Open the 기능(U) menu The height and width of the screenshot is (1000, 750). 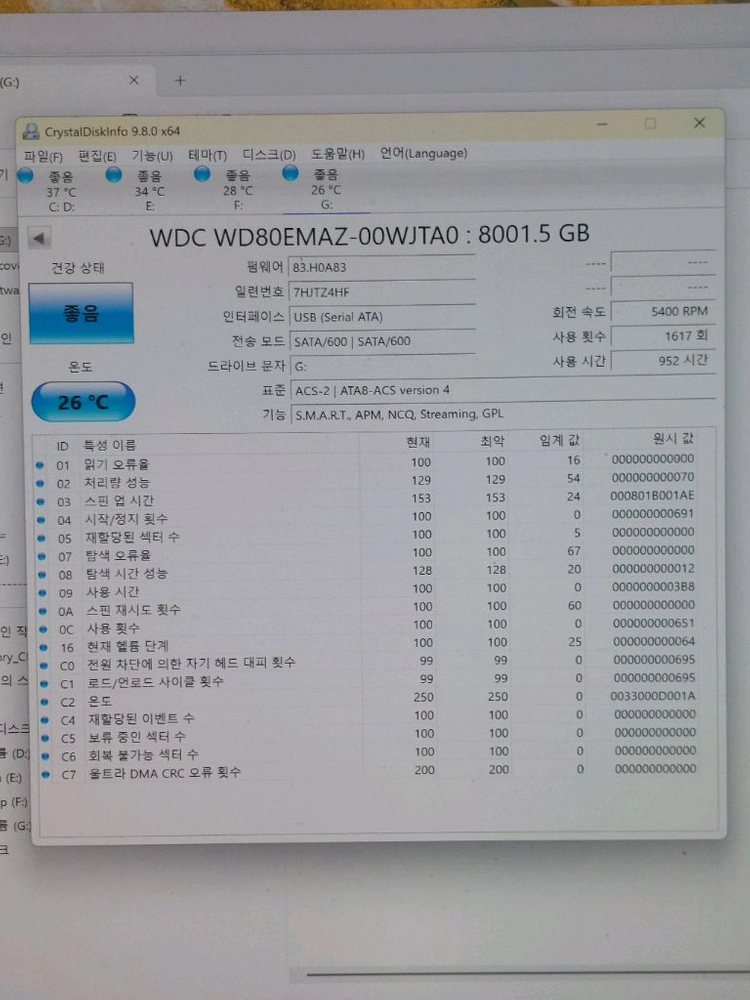[152, 155]
